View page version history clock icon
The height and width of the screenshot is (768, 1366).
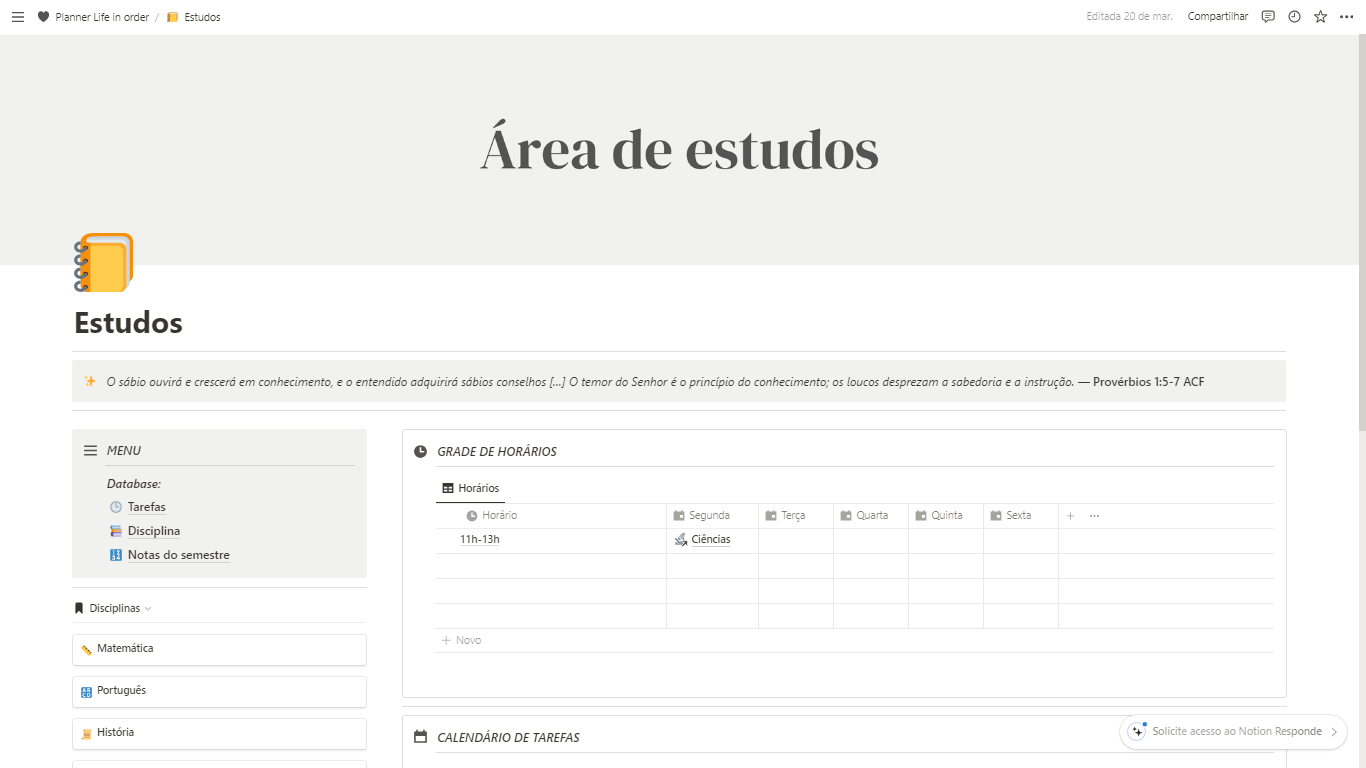tap(1294, 17)
